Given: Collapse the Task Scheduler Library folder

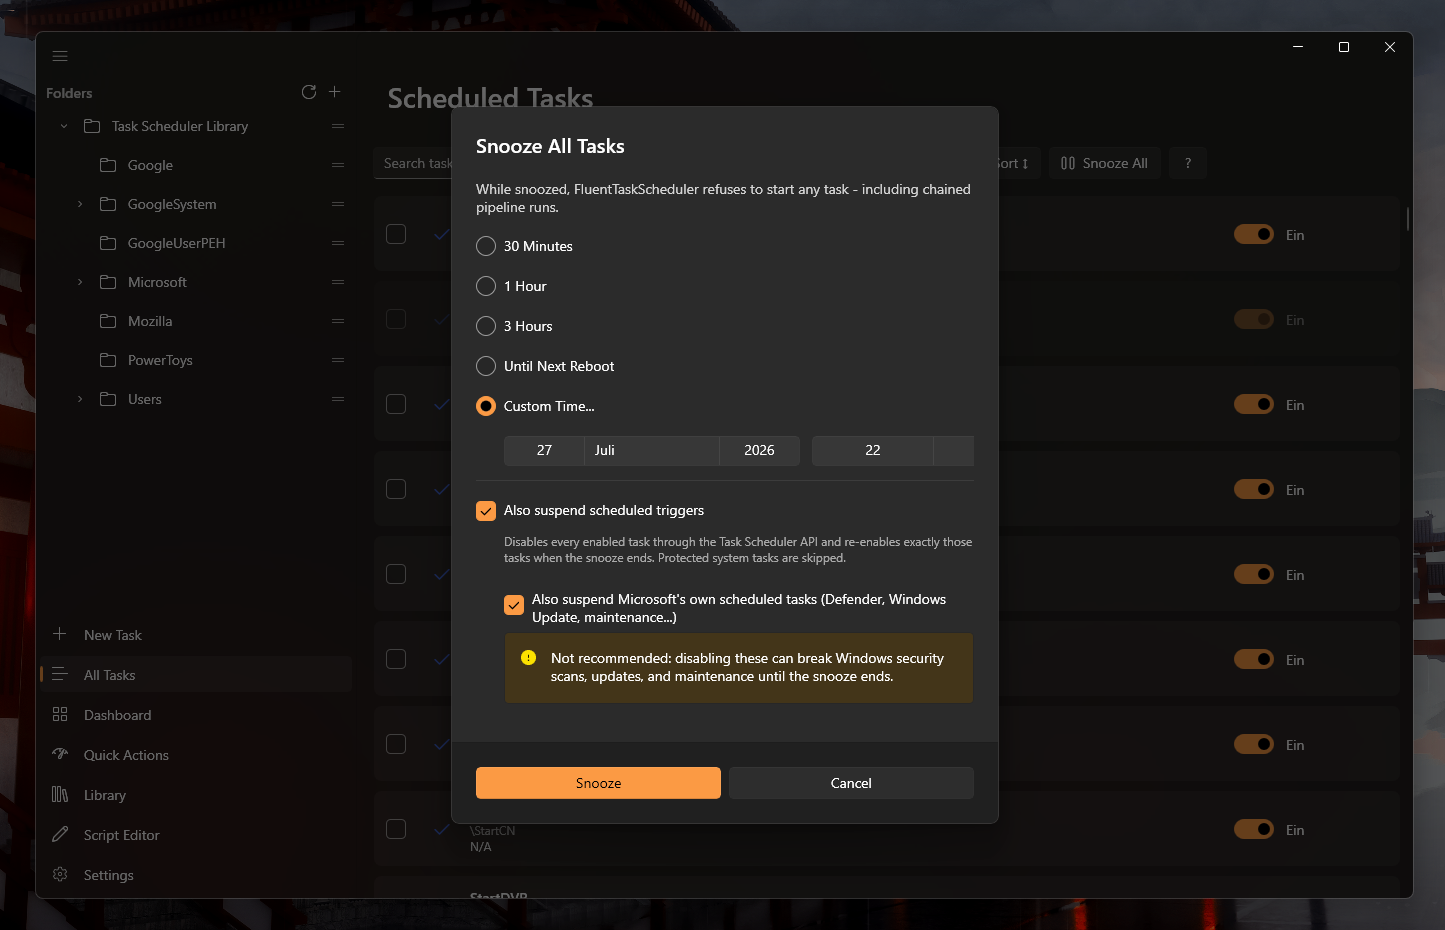Looking at the screenshot, I should pos(64,126).
